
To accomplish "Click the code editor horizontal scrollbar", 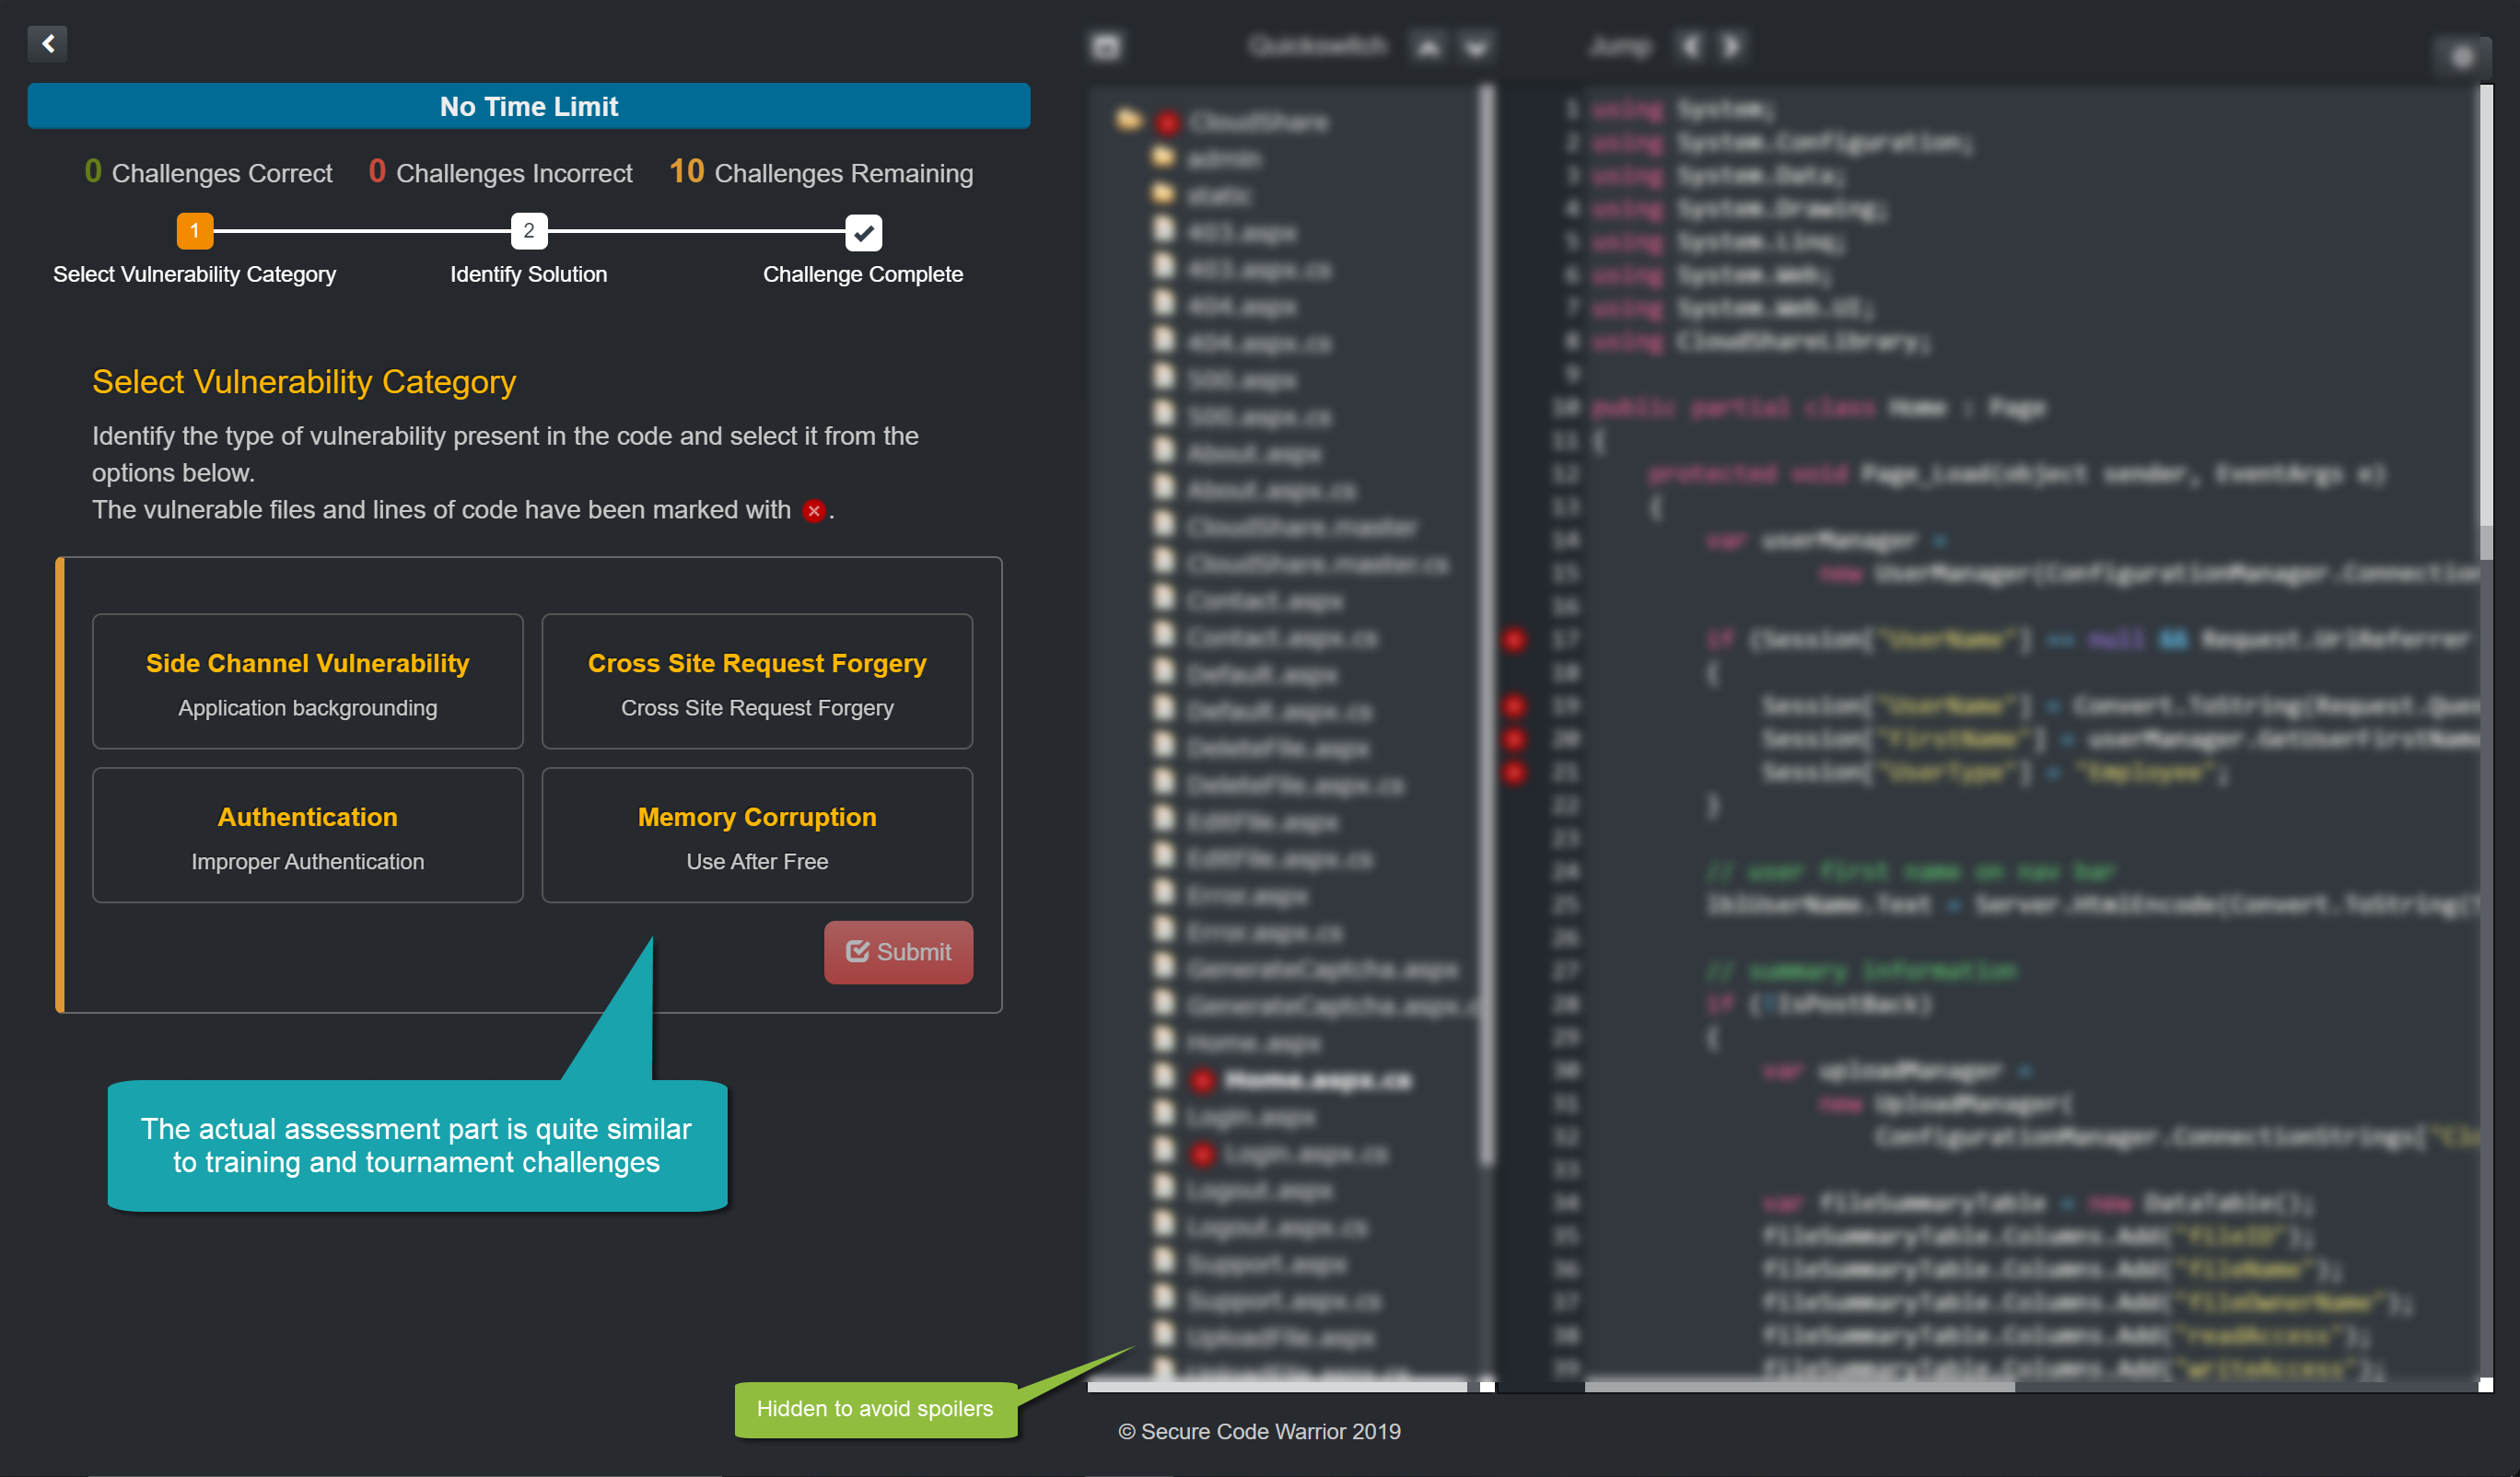I will (1799, 1386).
